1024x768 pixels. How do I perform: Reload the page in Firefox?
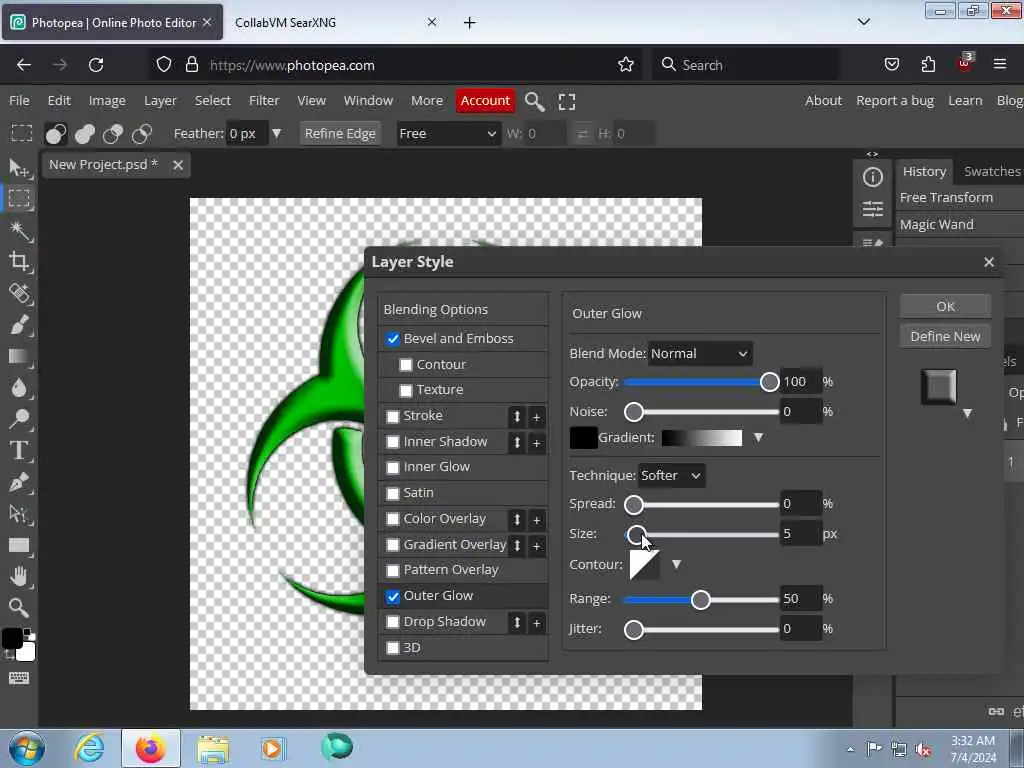tap(96, 65)
